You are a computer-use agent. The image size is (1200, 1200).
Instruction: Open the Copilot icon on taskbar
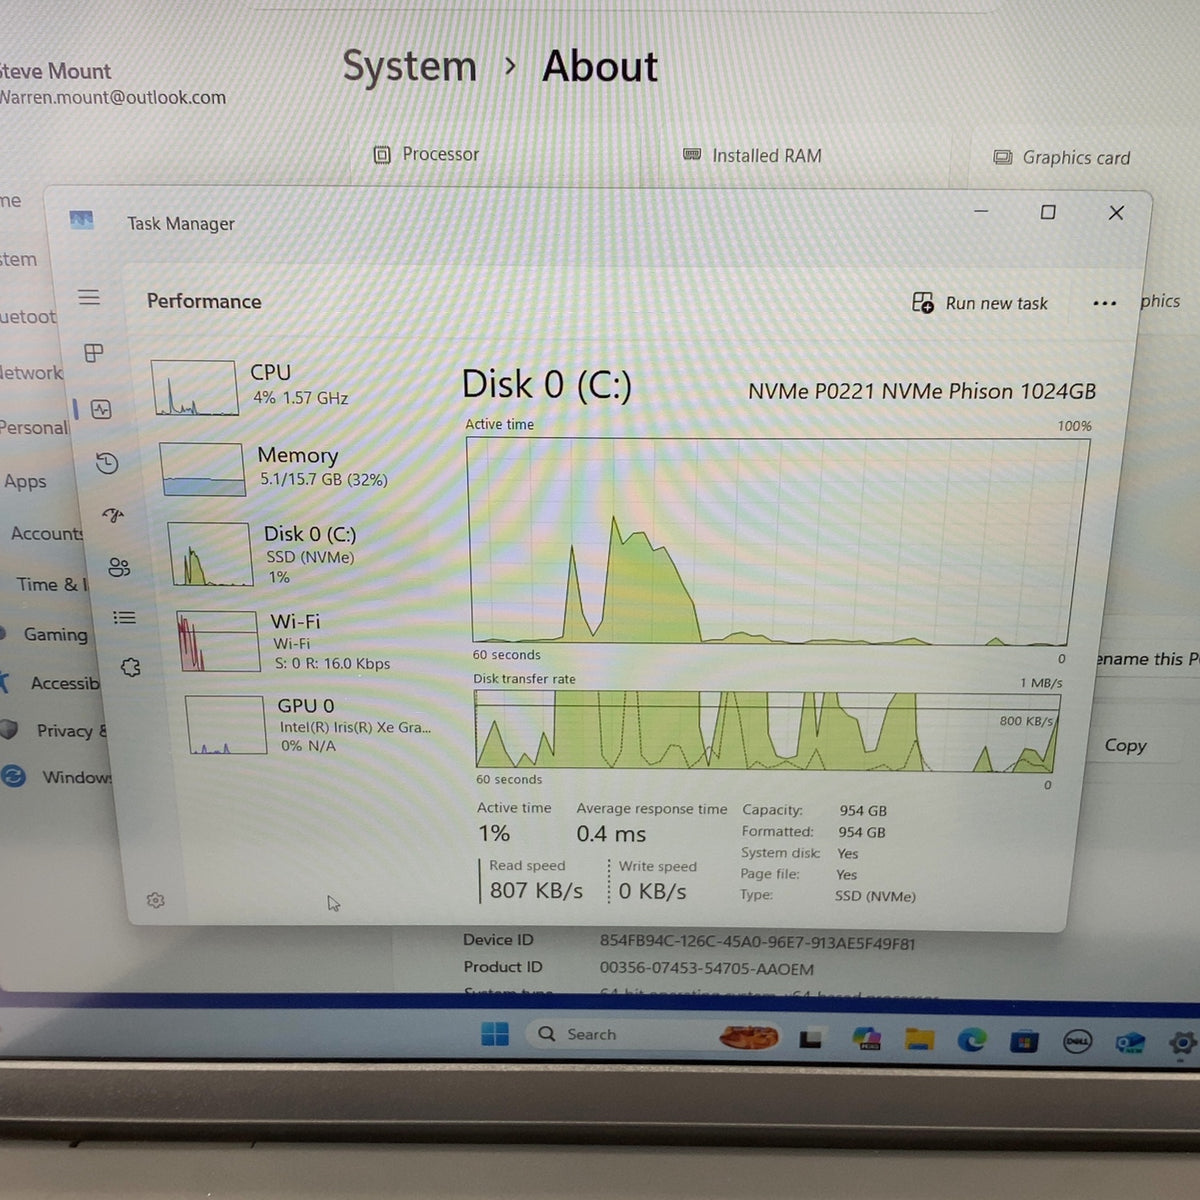(866, 1038)
